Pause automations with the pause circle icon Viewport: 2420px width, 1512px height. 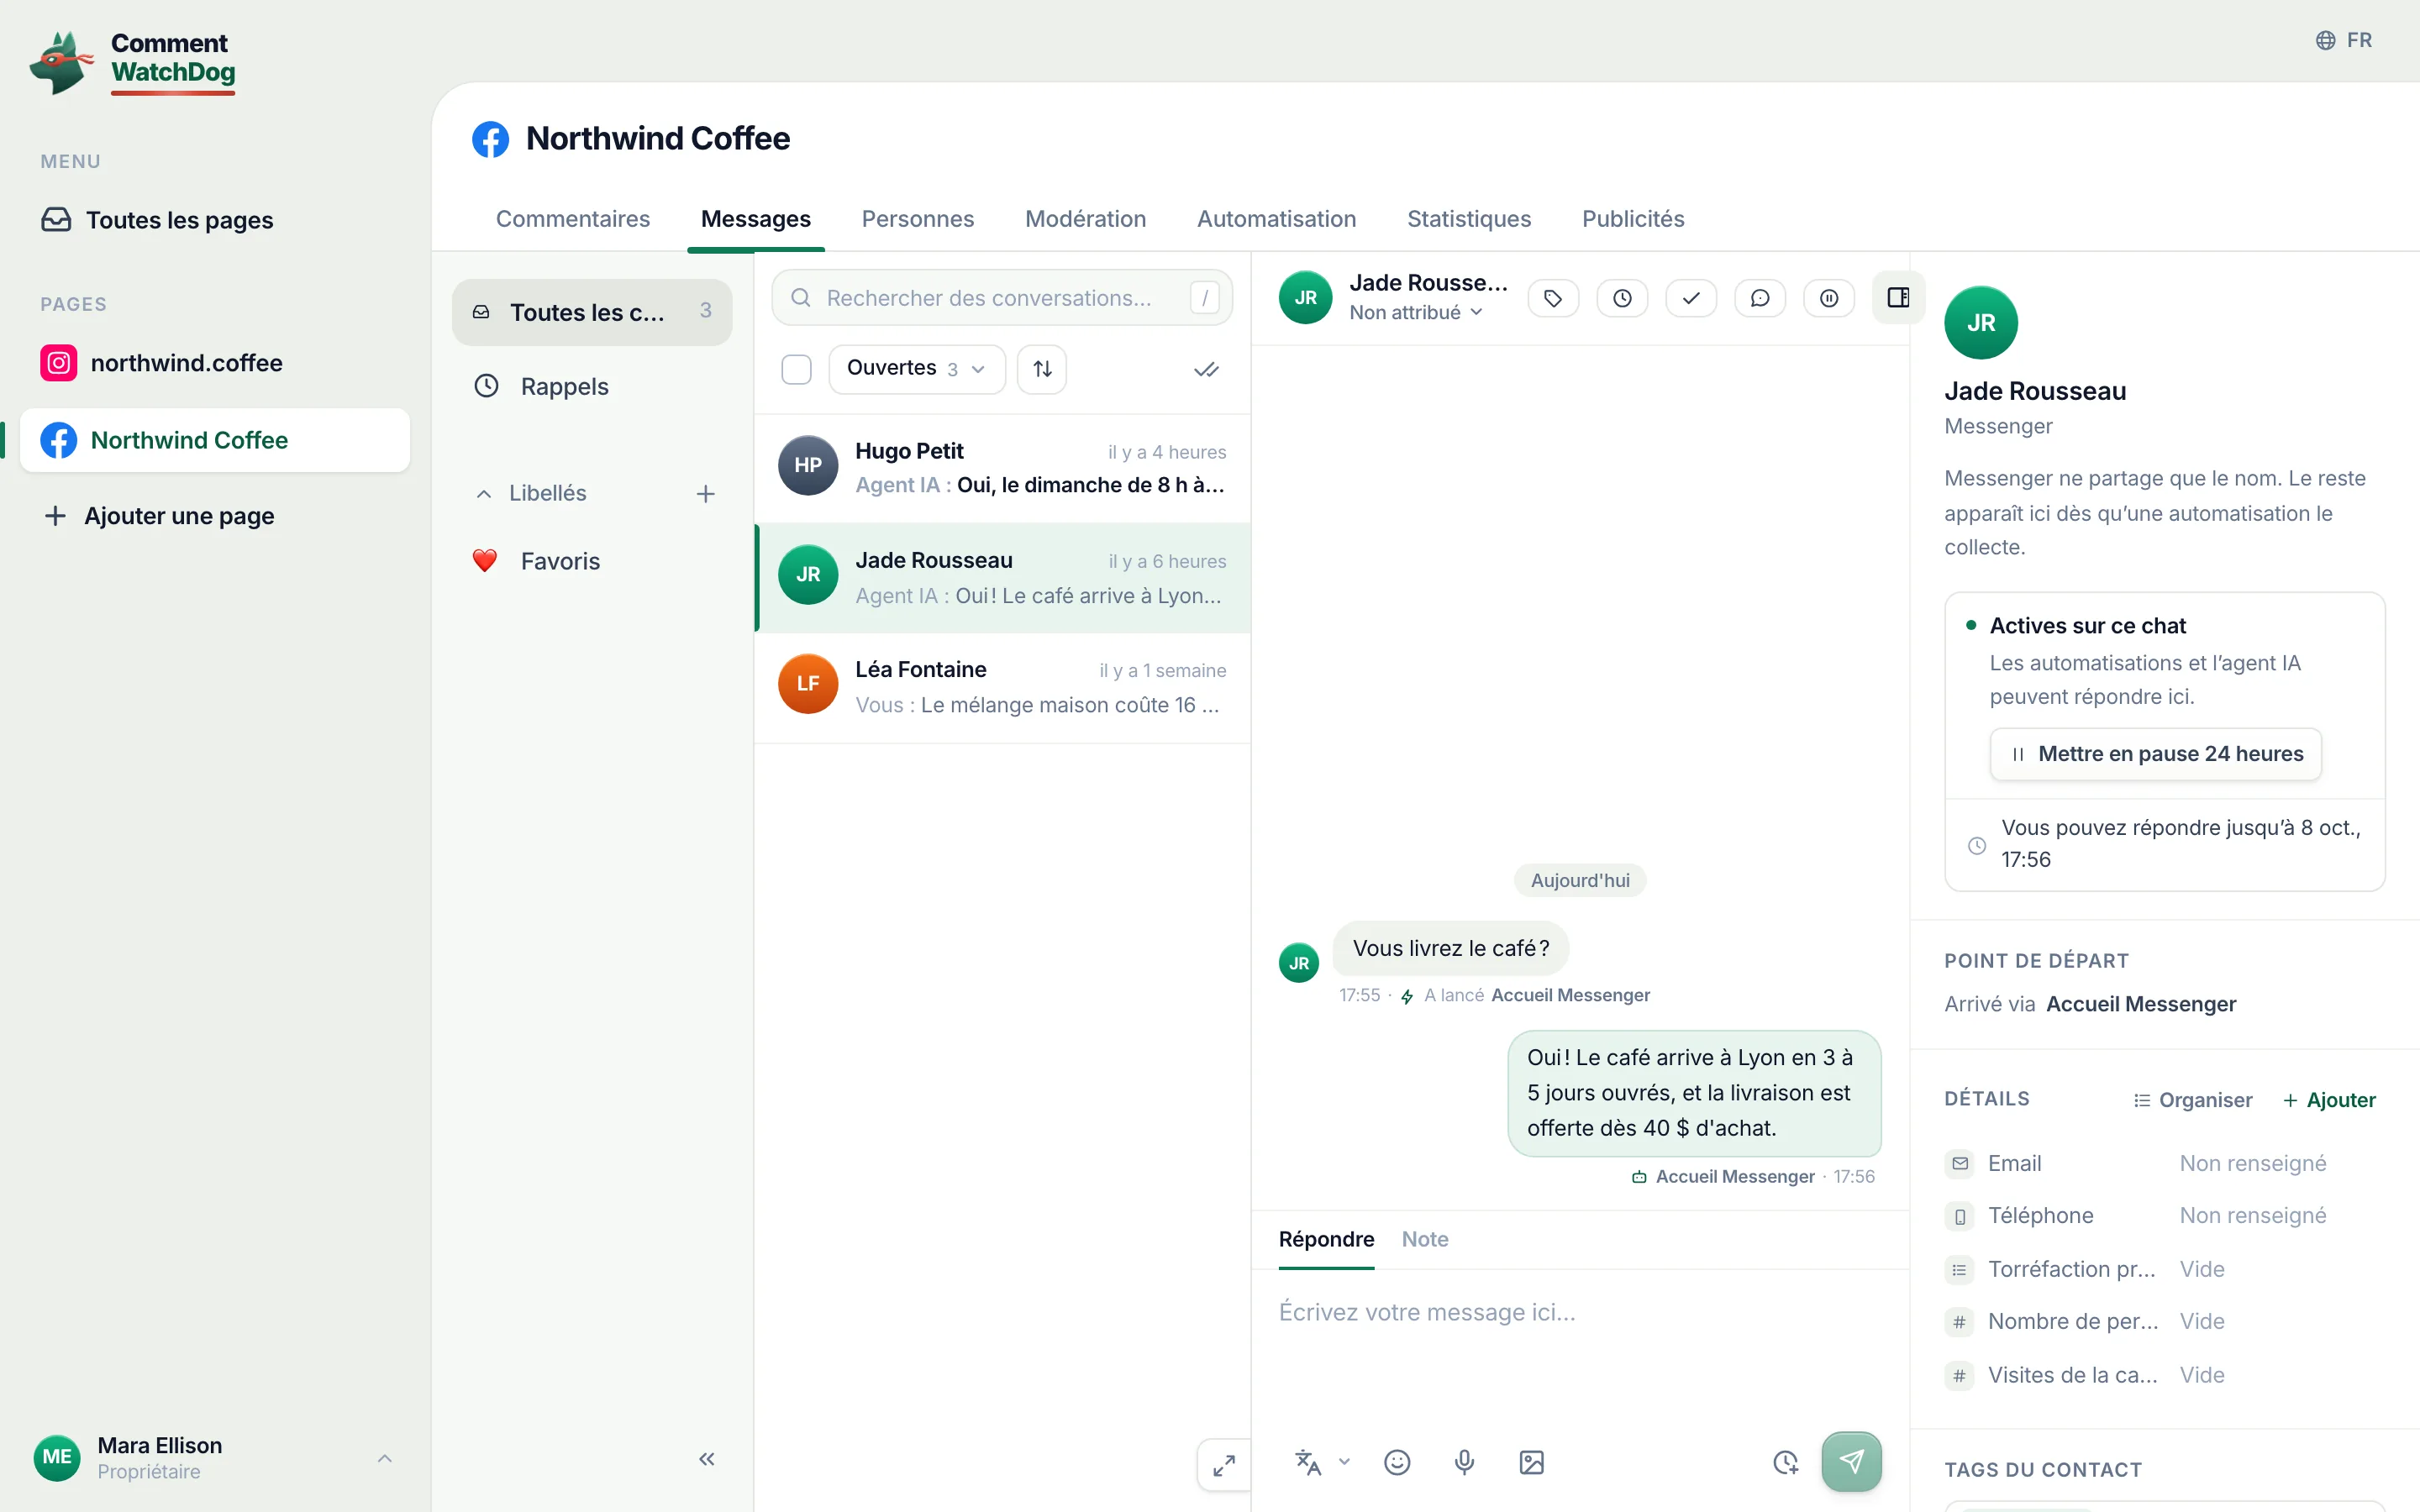point(1829,298)
